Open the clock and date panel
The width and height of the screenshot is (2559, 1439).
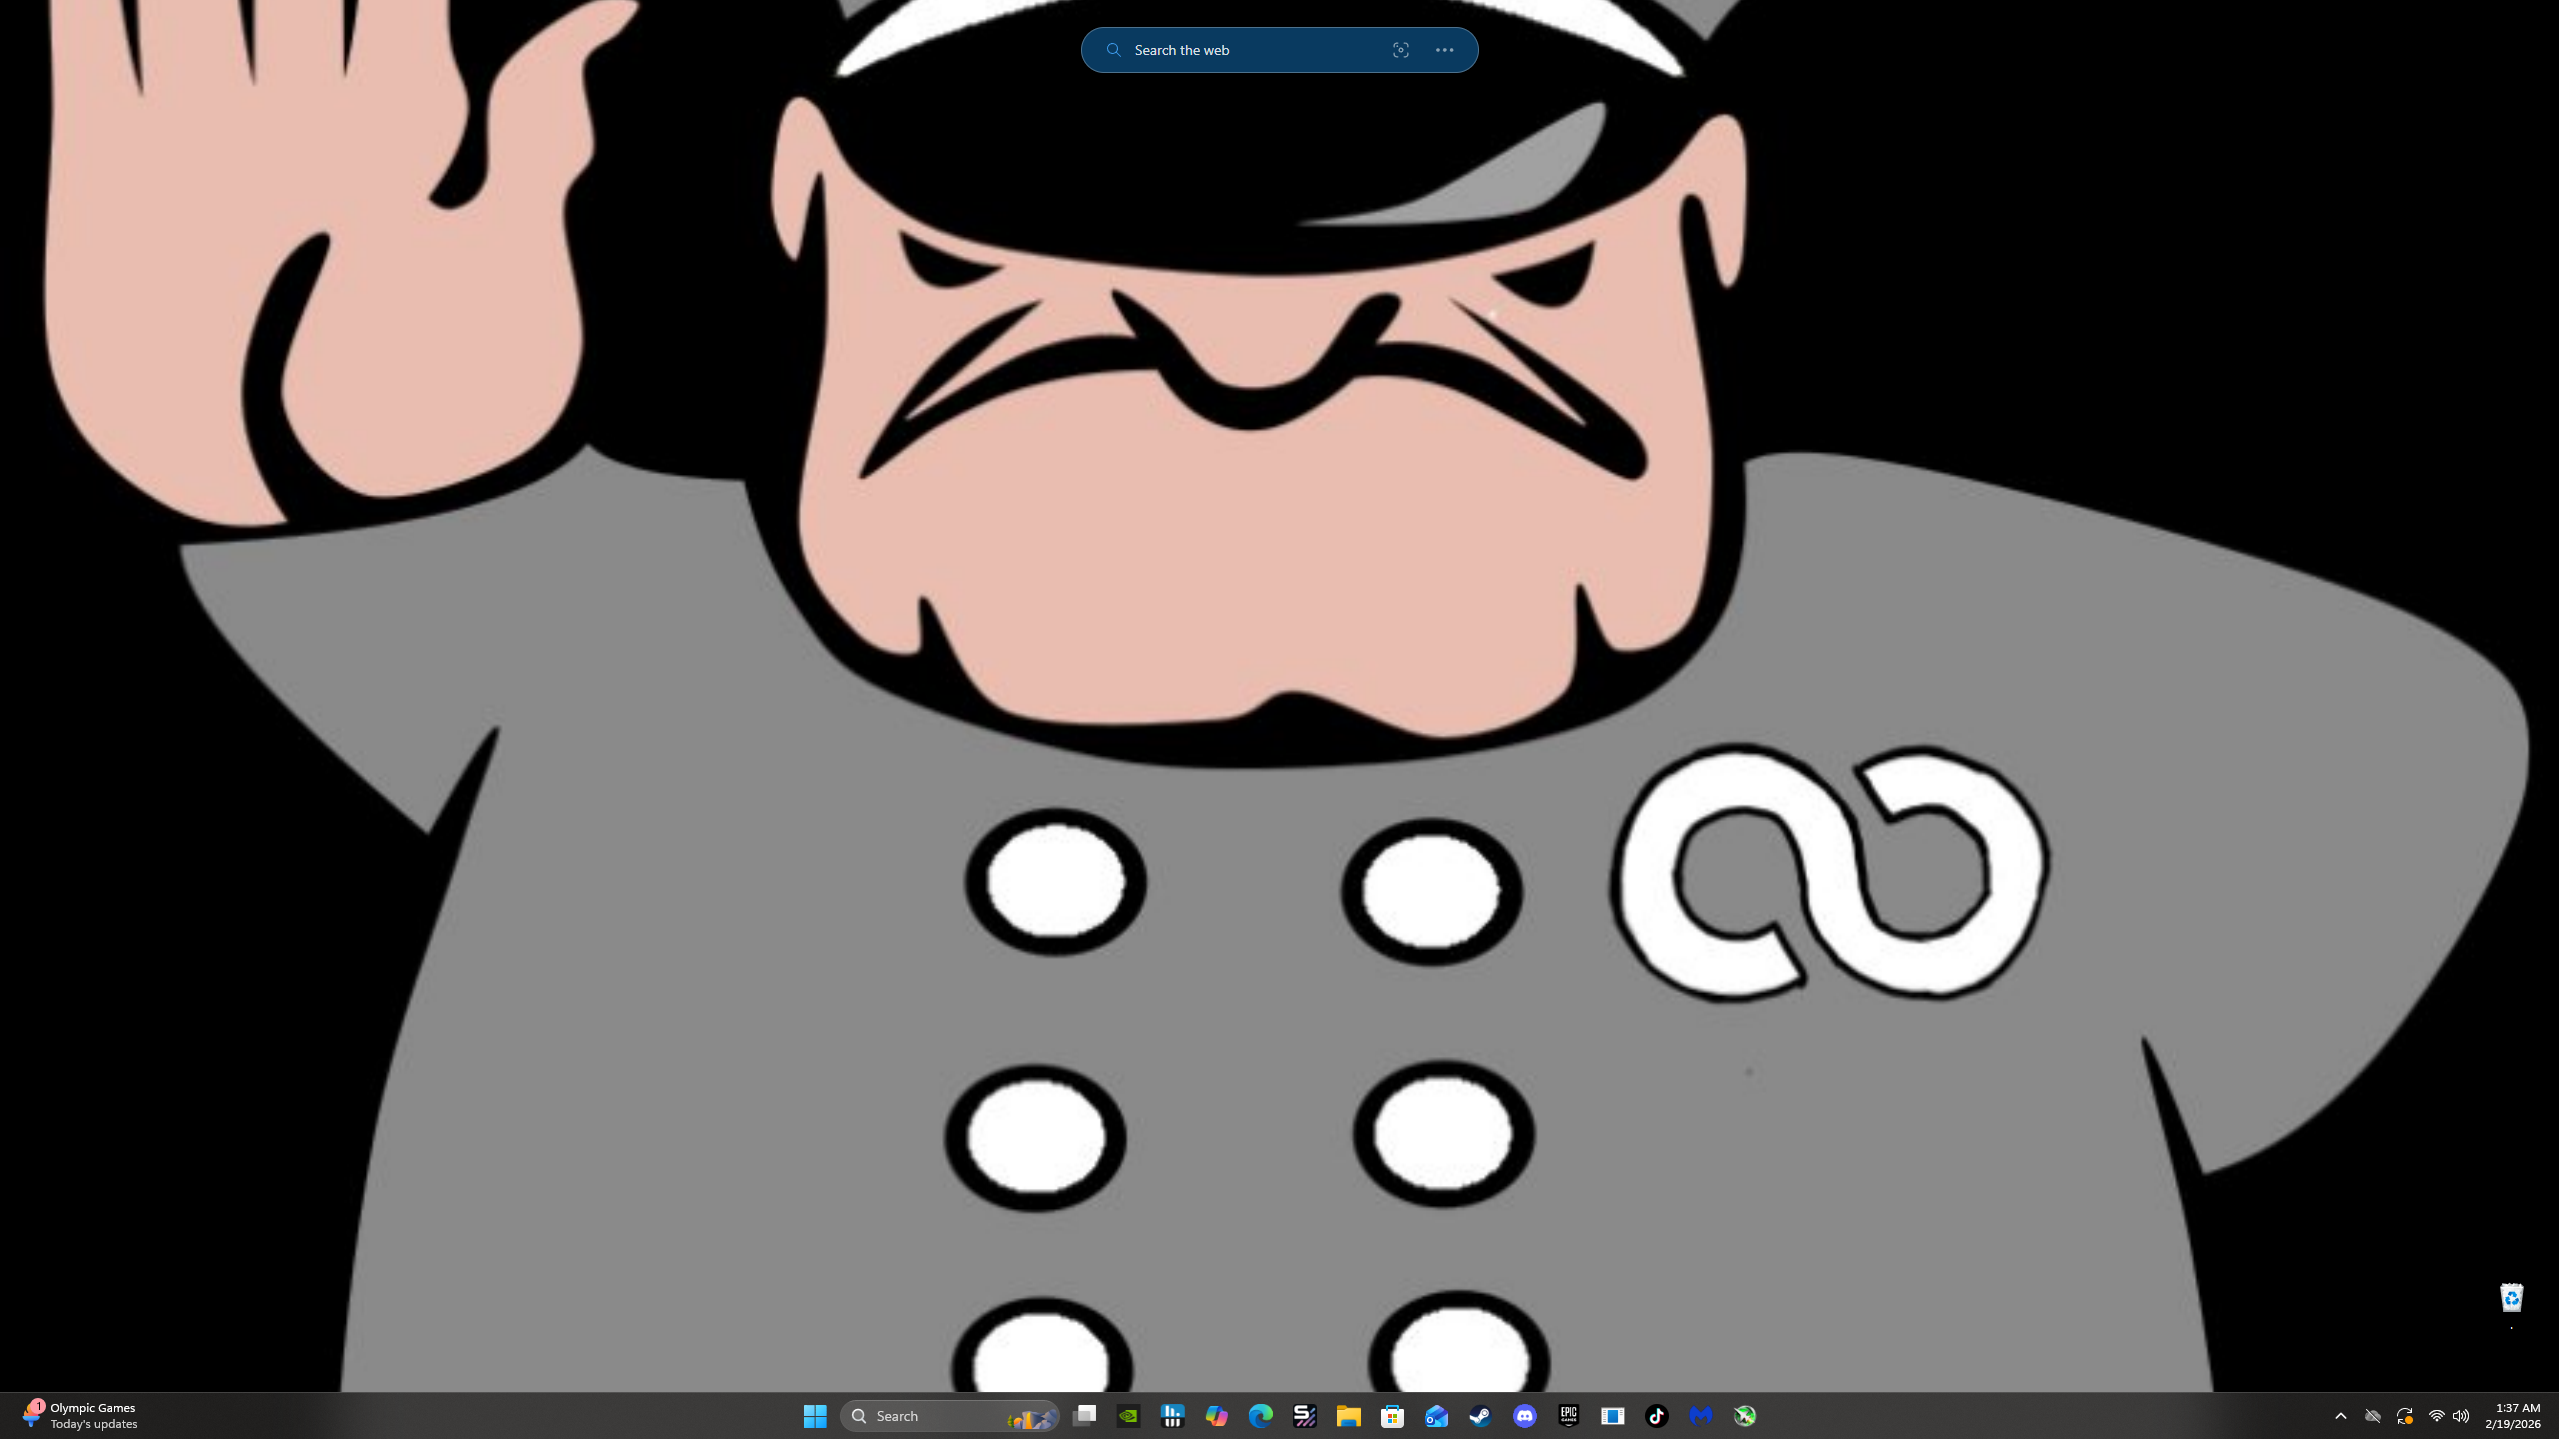2512,1416
